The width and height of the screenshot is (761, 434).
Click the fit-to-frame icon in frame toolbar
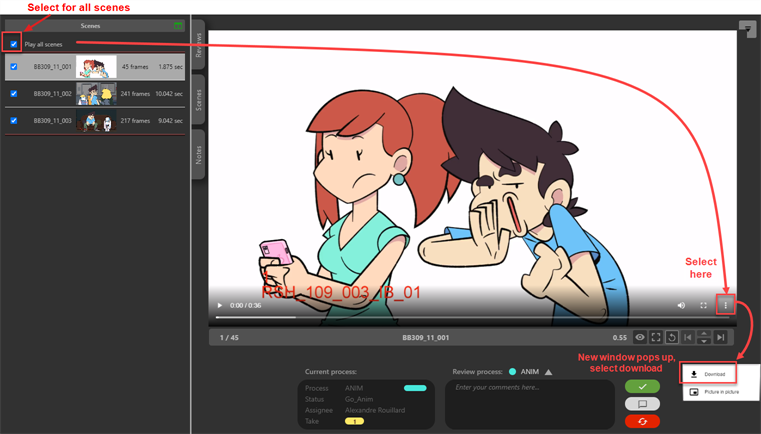(x=656, y=337)
